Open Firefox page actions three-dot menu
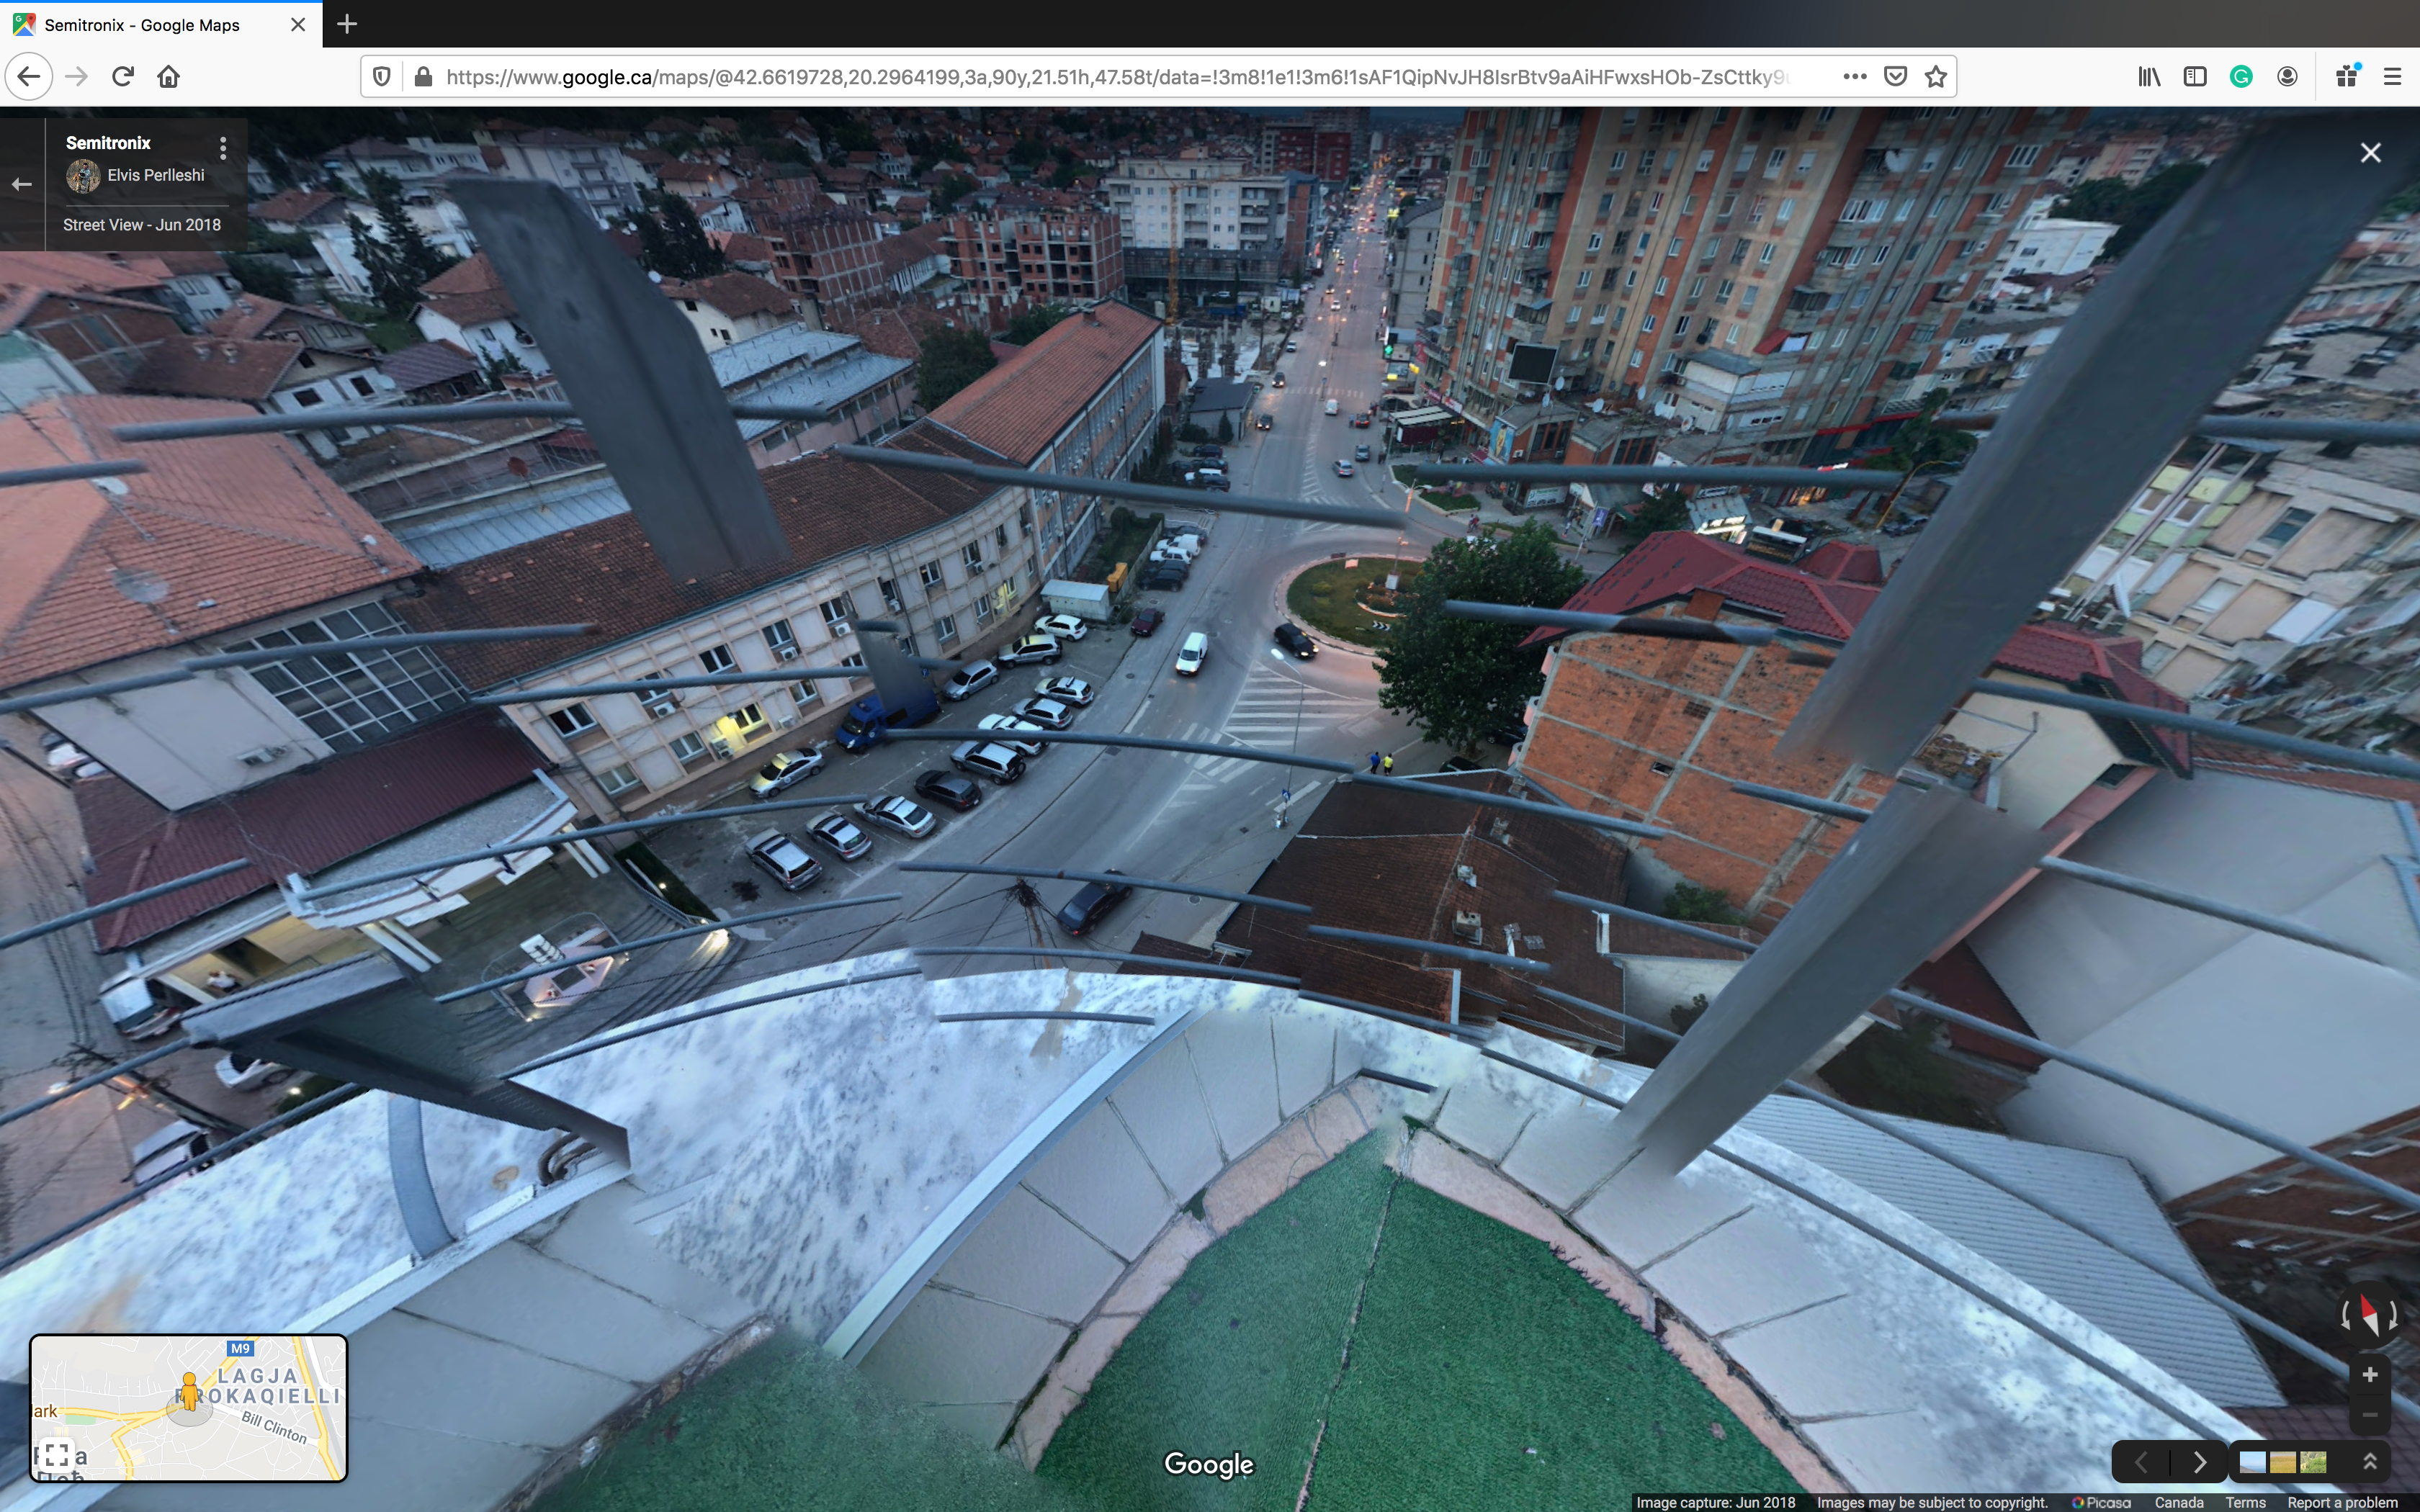2420x1512 pixels. point(1855,77)
